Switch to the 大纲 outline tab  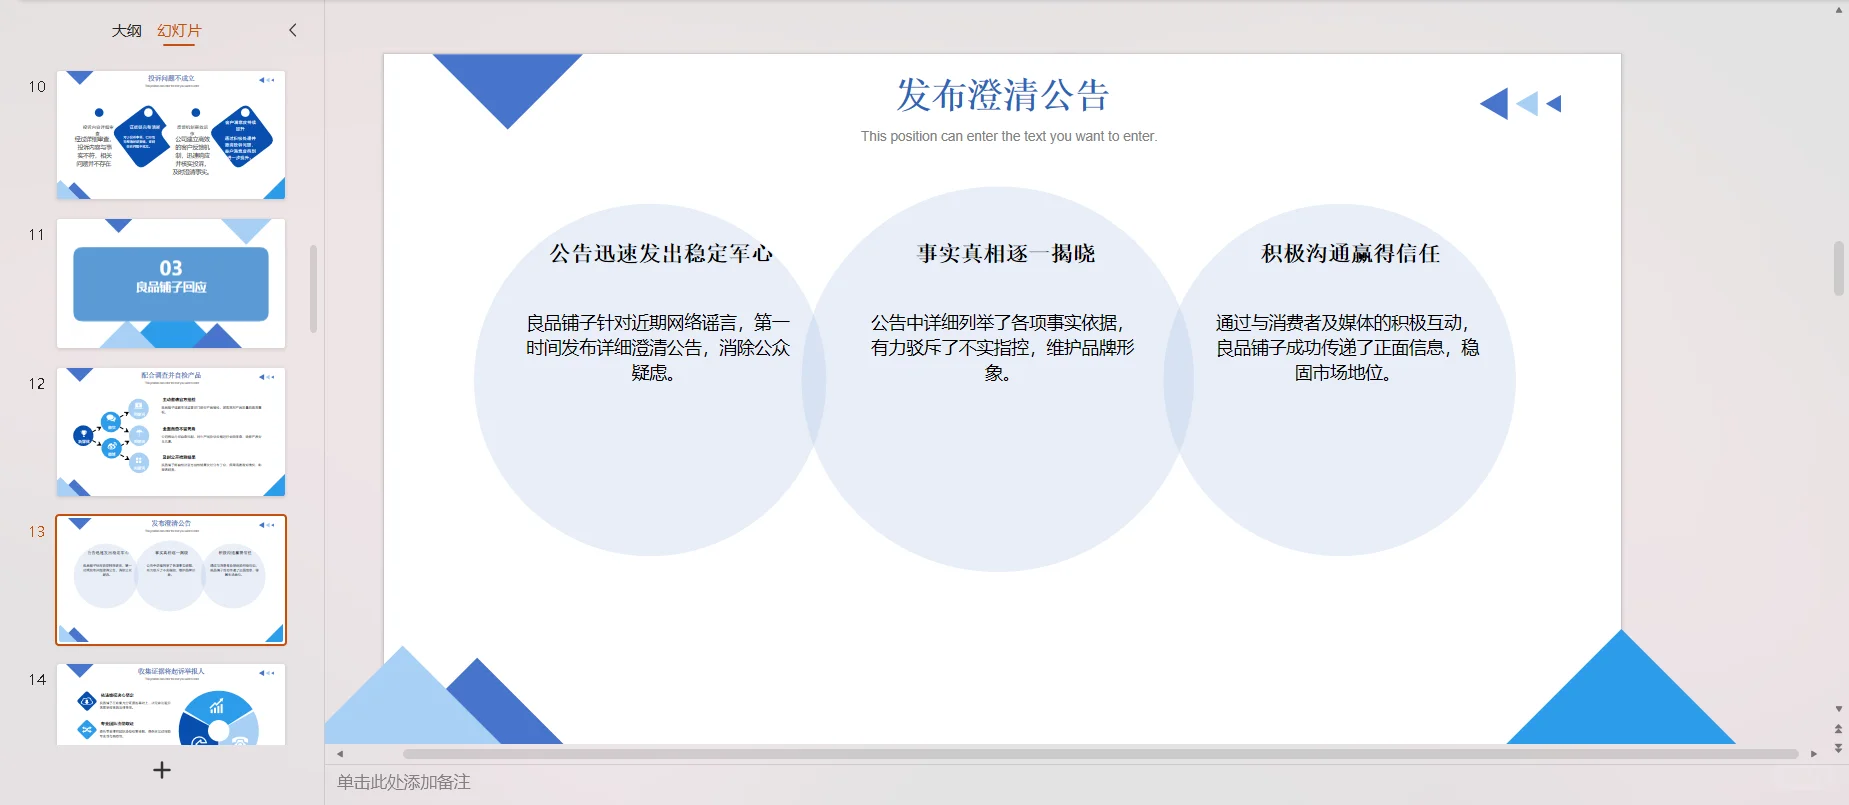(x=126, y=31)
